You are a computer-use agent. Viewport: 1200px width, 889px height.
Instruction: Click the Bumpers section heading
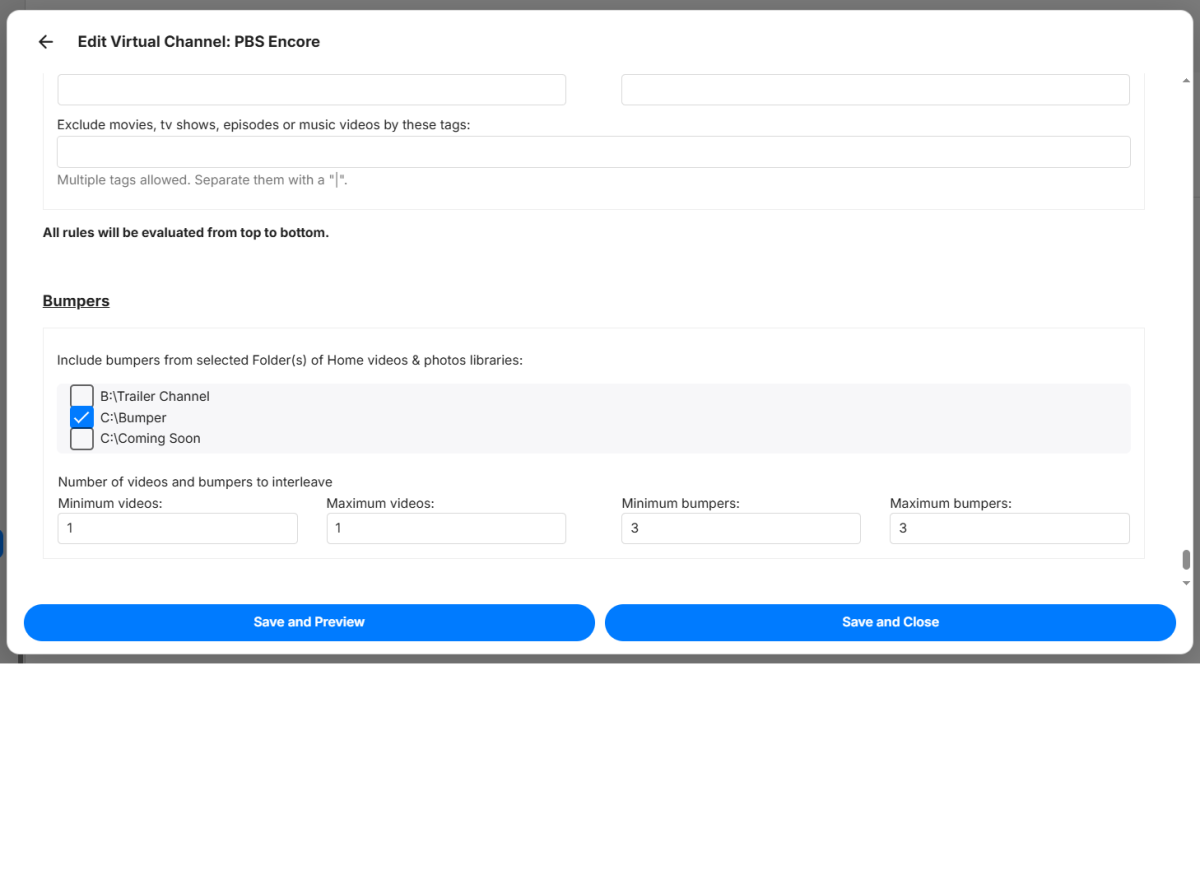coord(76,300)
